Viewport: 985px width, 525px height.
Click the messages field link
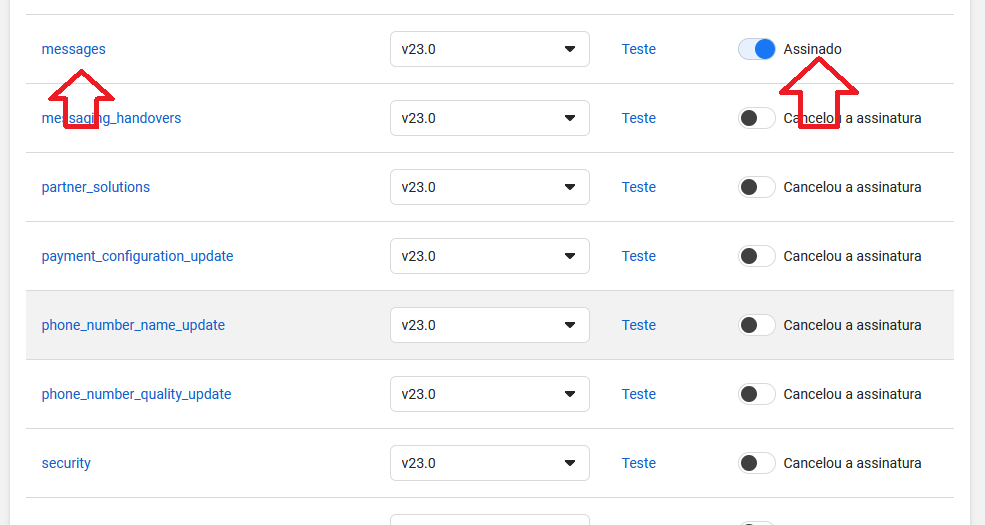point(73,49)
